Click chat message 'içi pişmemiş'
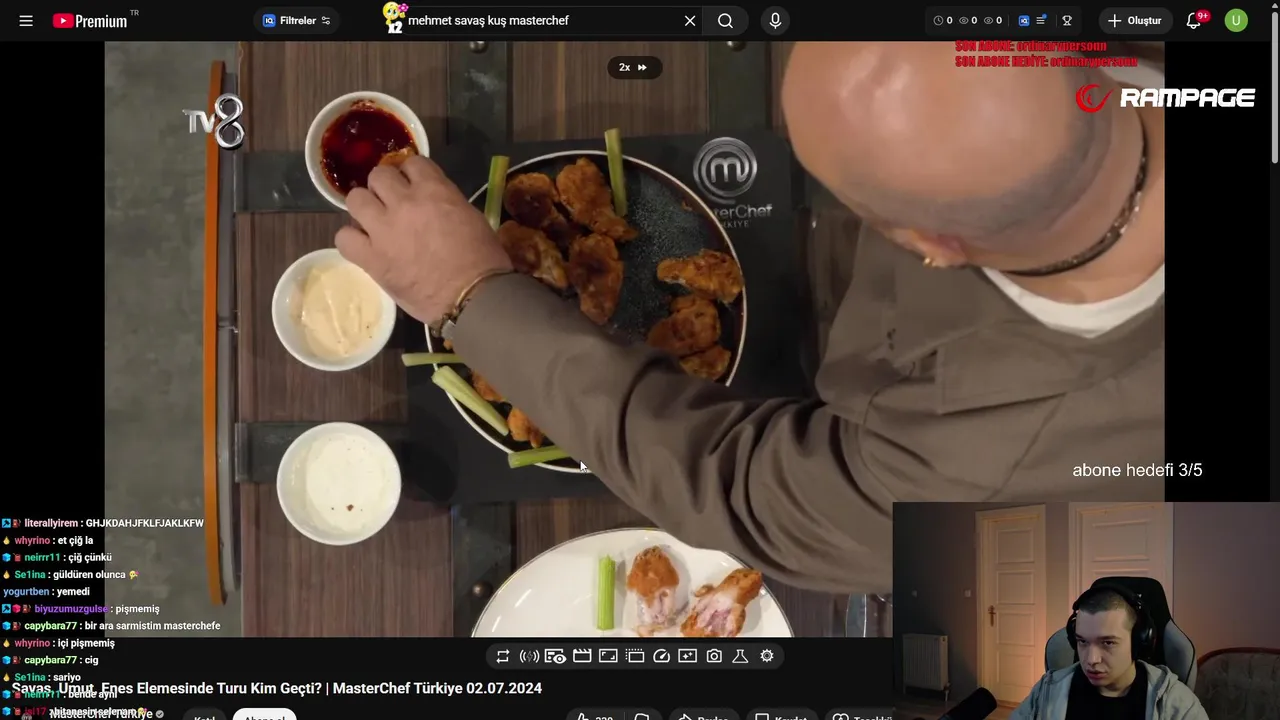This screenshot has width=1280, height=720. point(86,643)
